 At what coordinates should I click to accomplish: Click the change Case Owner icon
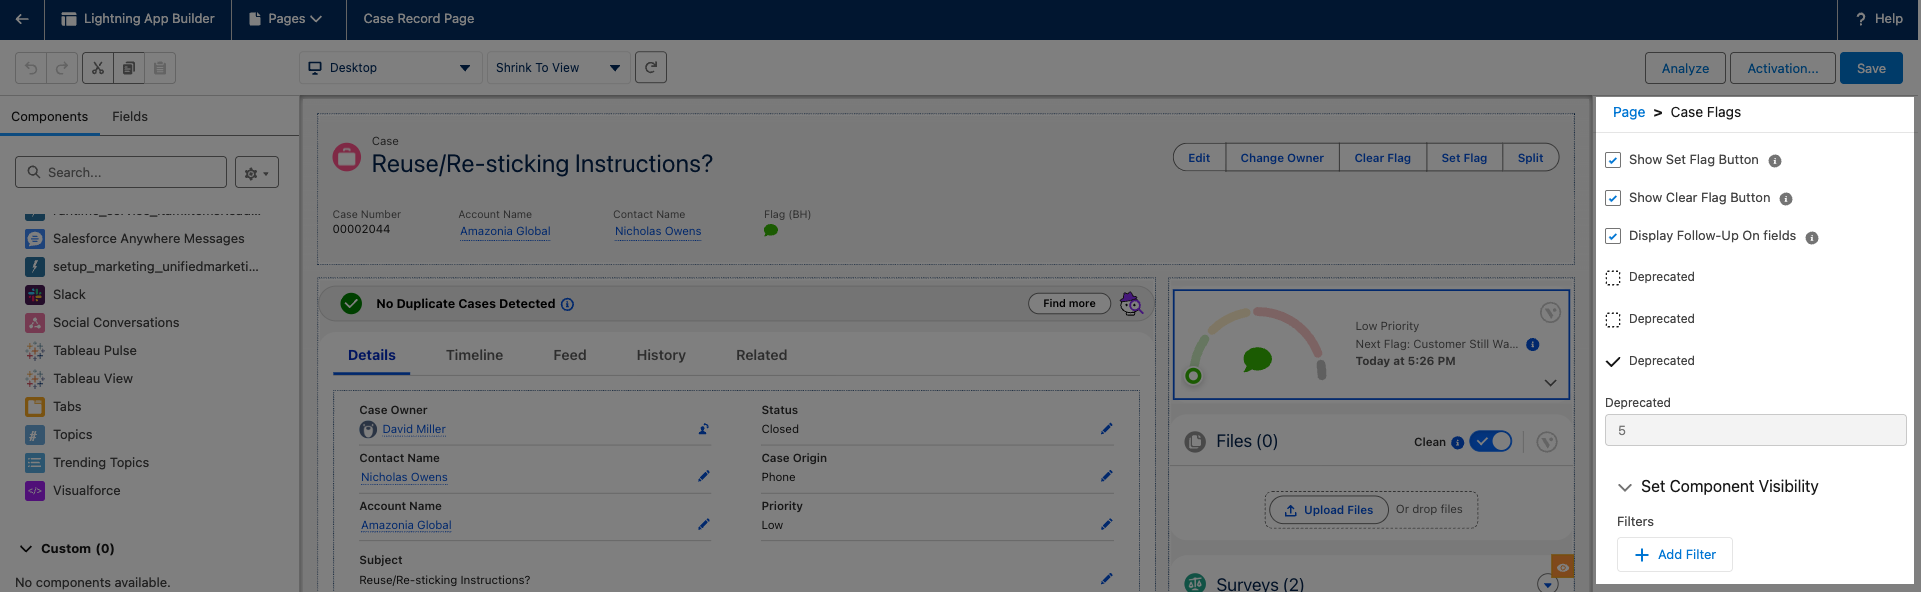tap(704, 429)
